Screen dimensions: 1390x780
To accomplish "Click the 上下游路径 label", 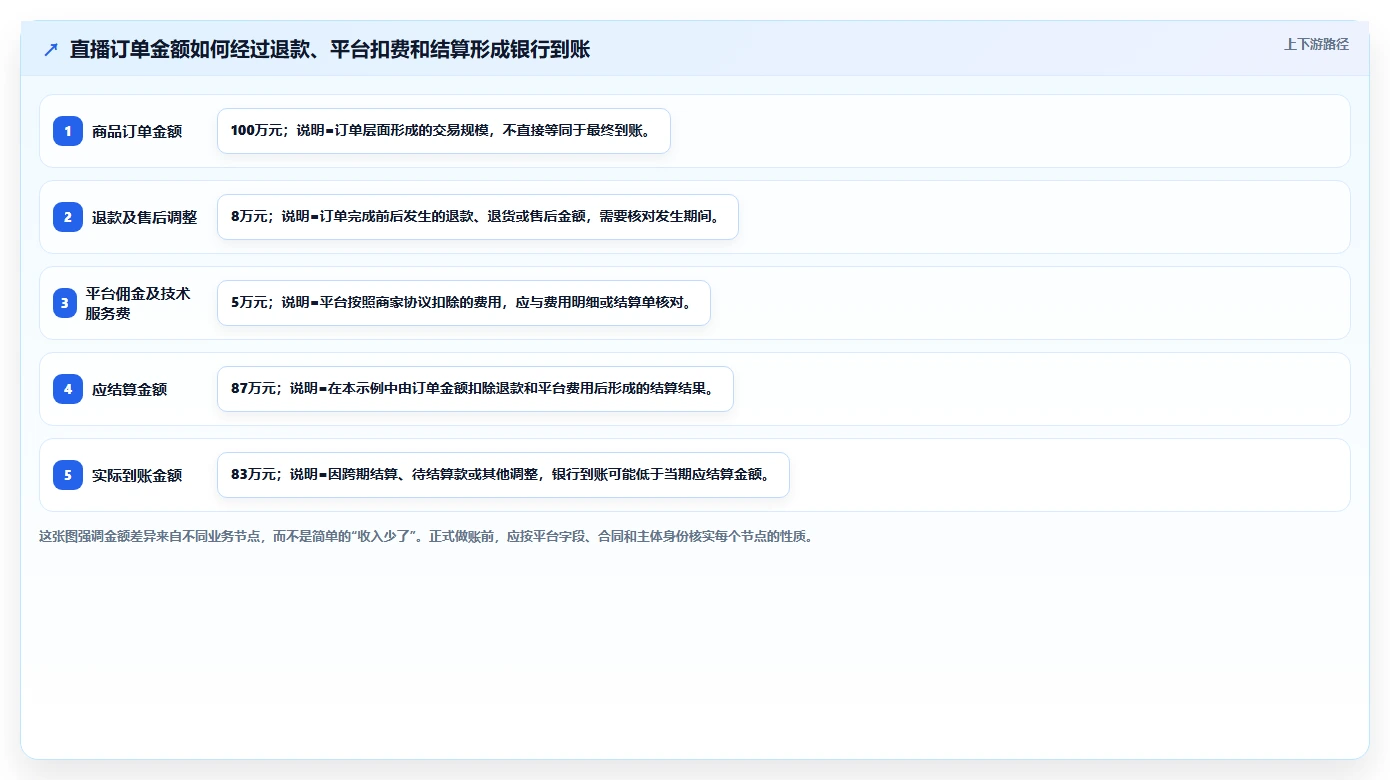I will (x=1316, y=44).
